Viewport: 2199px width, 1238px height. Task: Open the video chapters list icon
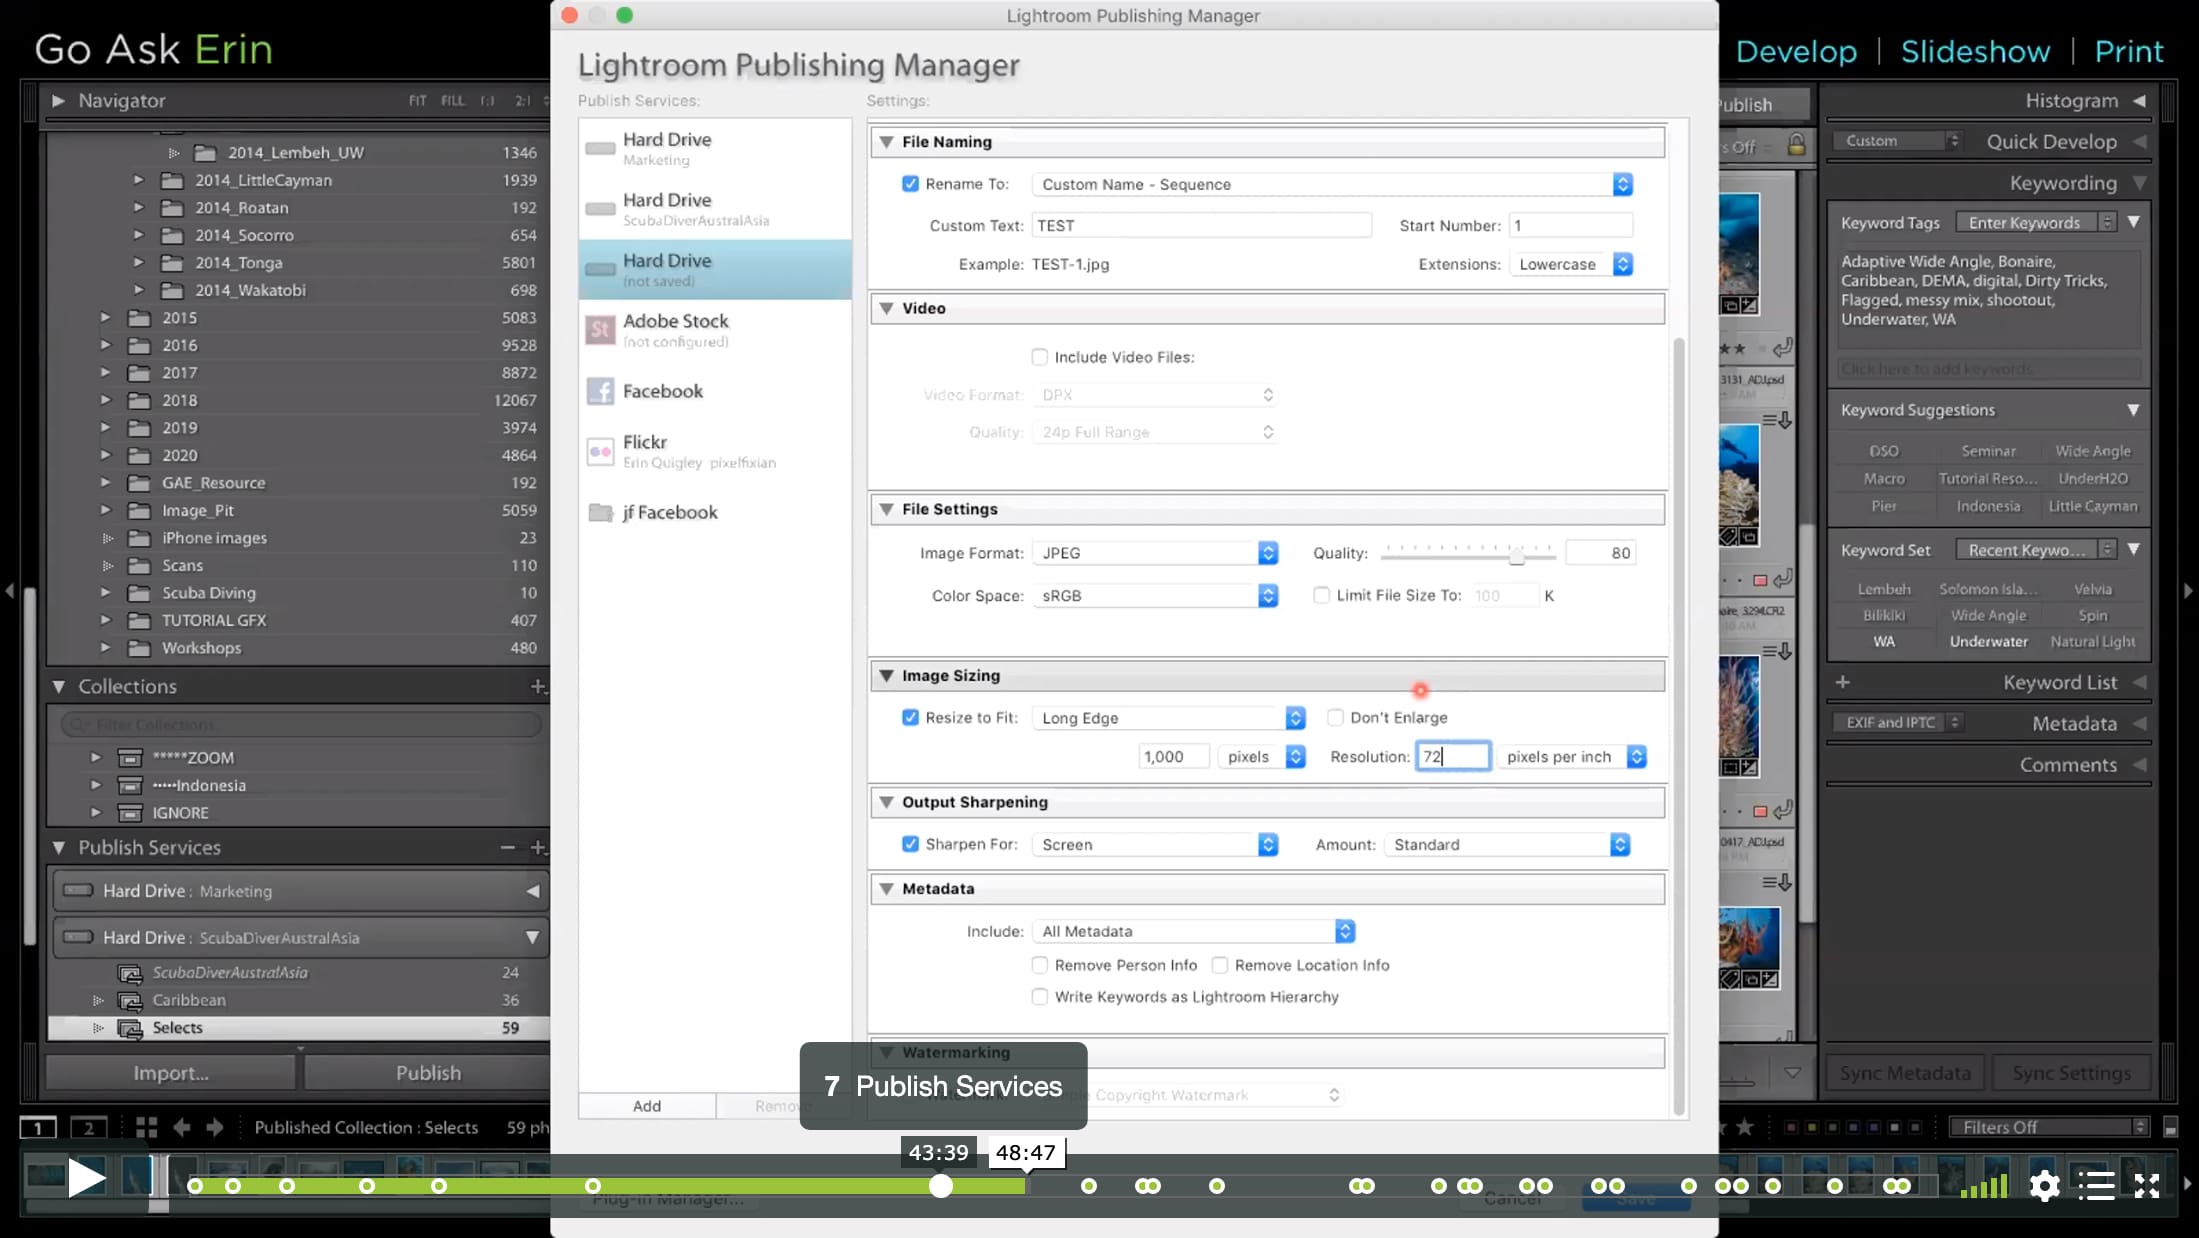[2096, 1186]
